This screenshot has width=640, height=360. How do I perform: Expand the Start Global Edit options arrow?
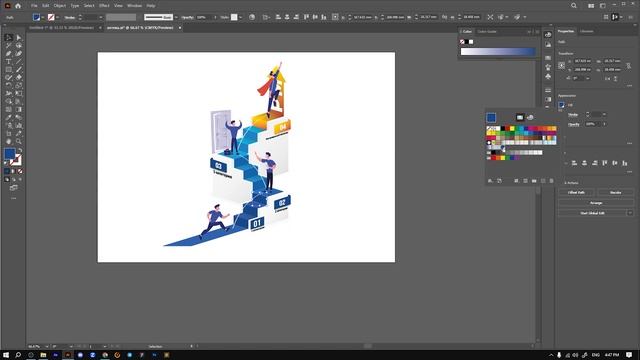630,213
